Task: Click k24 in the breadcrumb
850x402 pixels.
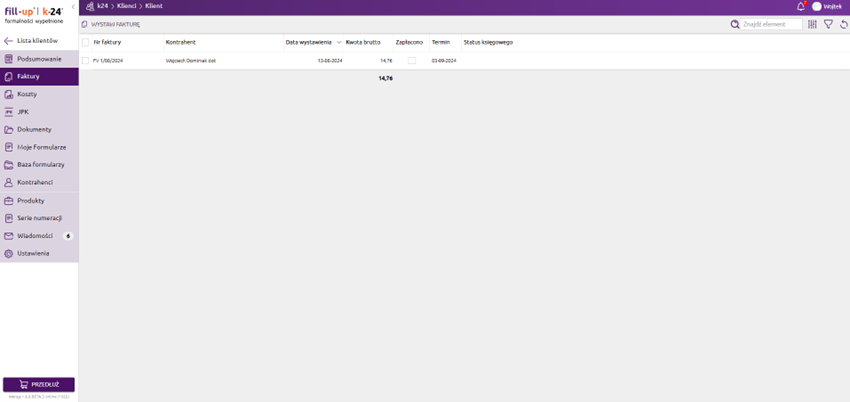Action: [102, 6]
